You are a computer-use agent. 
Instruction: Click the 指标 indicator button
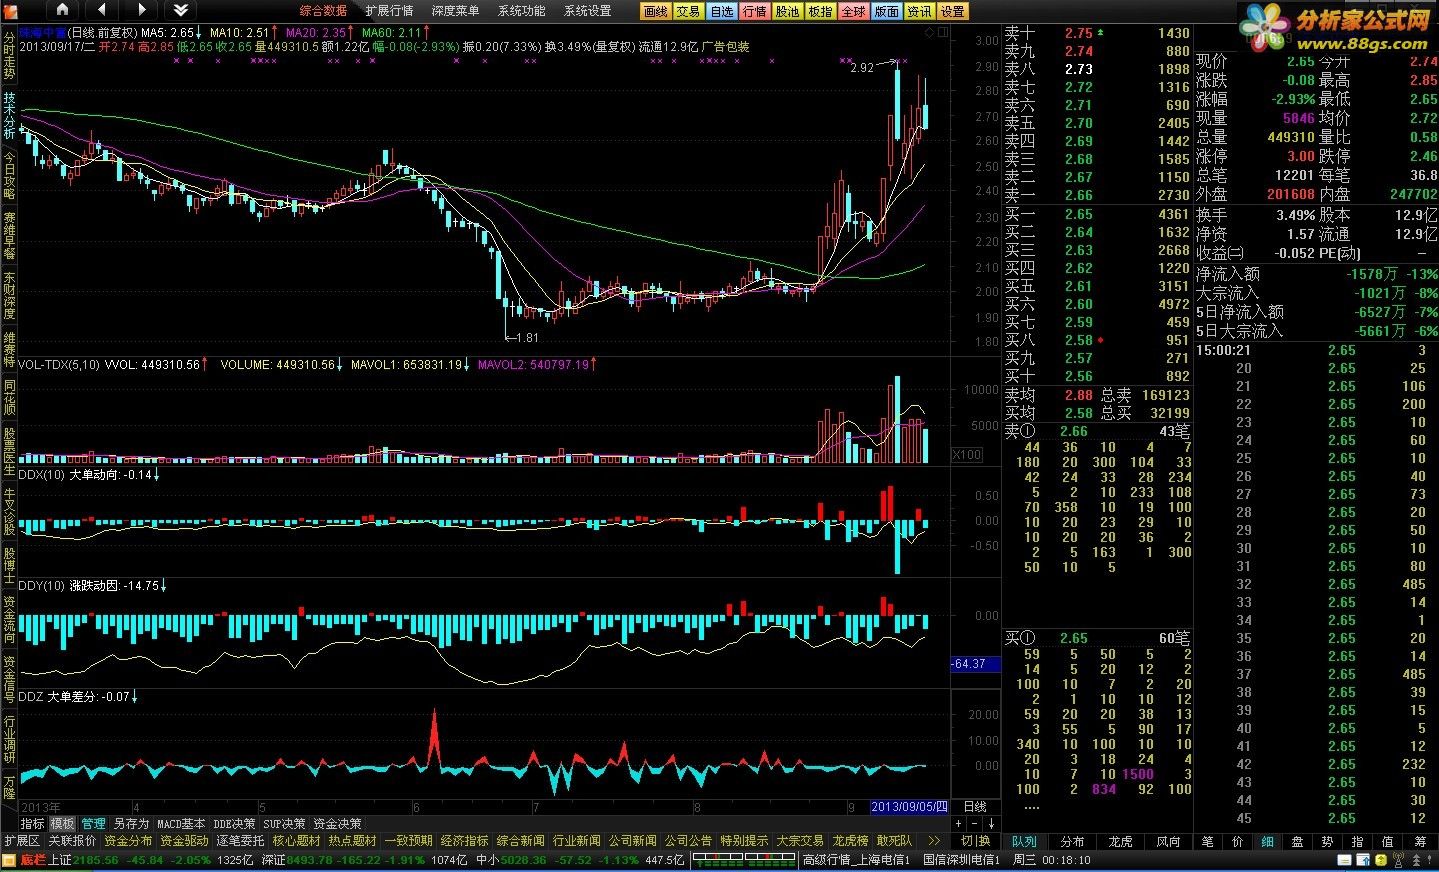(x=32, y=824)
